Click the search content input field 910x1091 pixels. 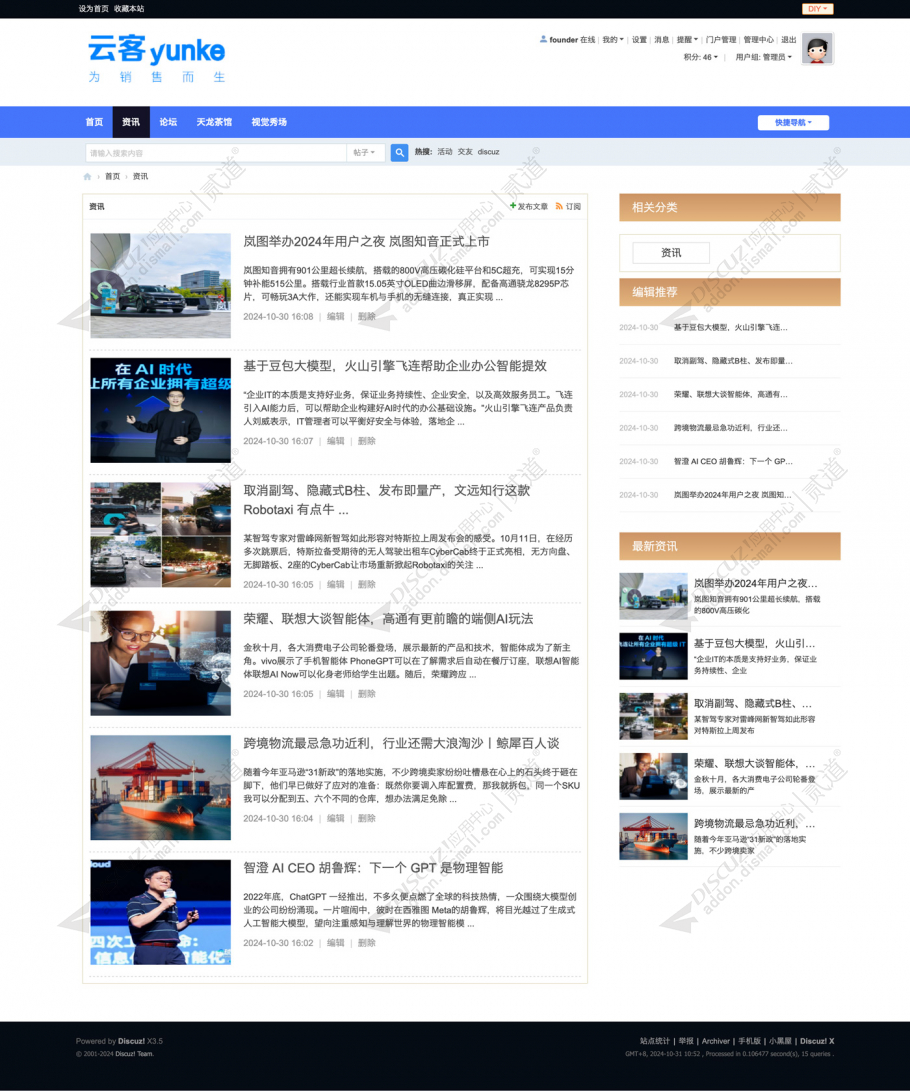click(x=216, y=152)
